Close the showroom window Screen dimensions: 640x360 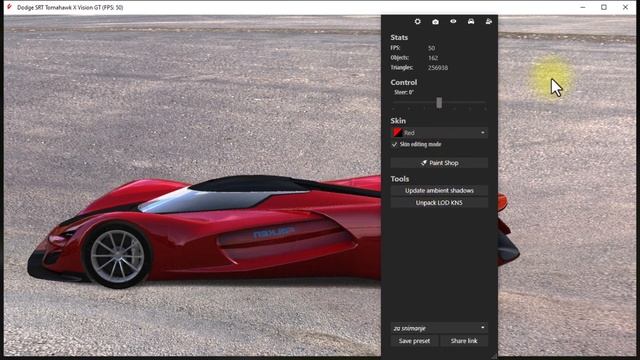point(625,7)
